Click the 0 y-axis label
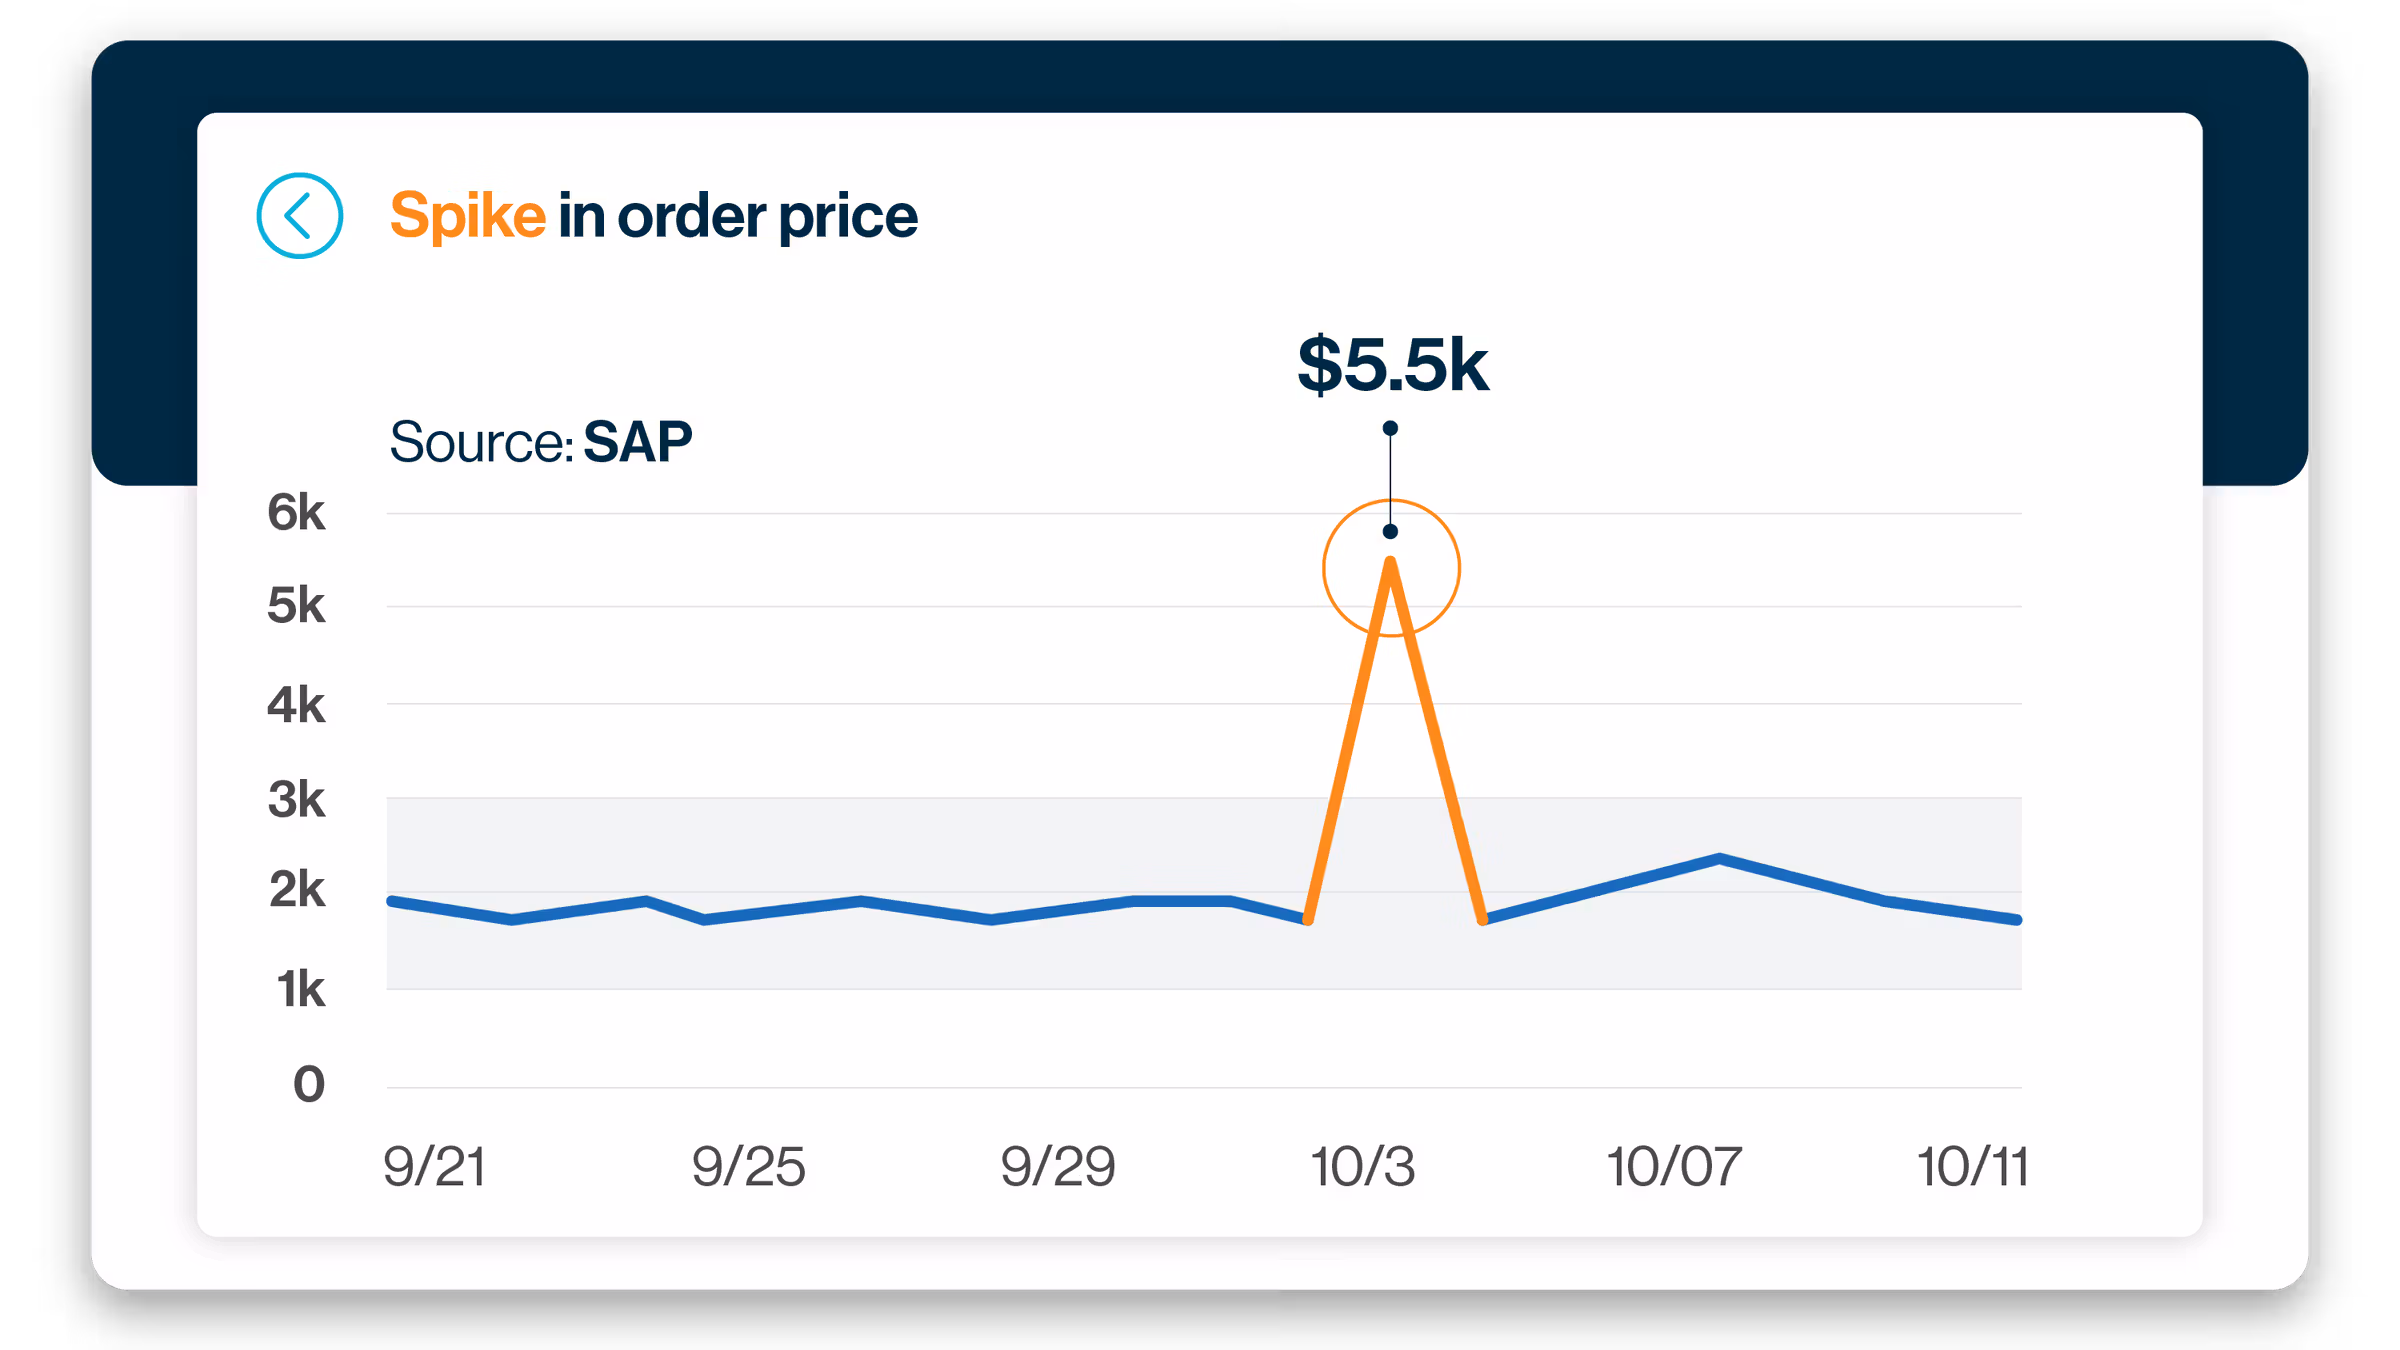Image resolution: width=2400 pixels, height=1350 pixels. (309, 1084)
